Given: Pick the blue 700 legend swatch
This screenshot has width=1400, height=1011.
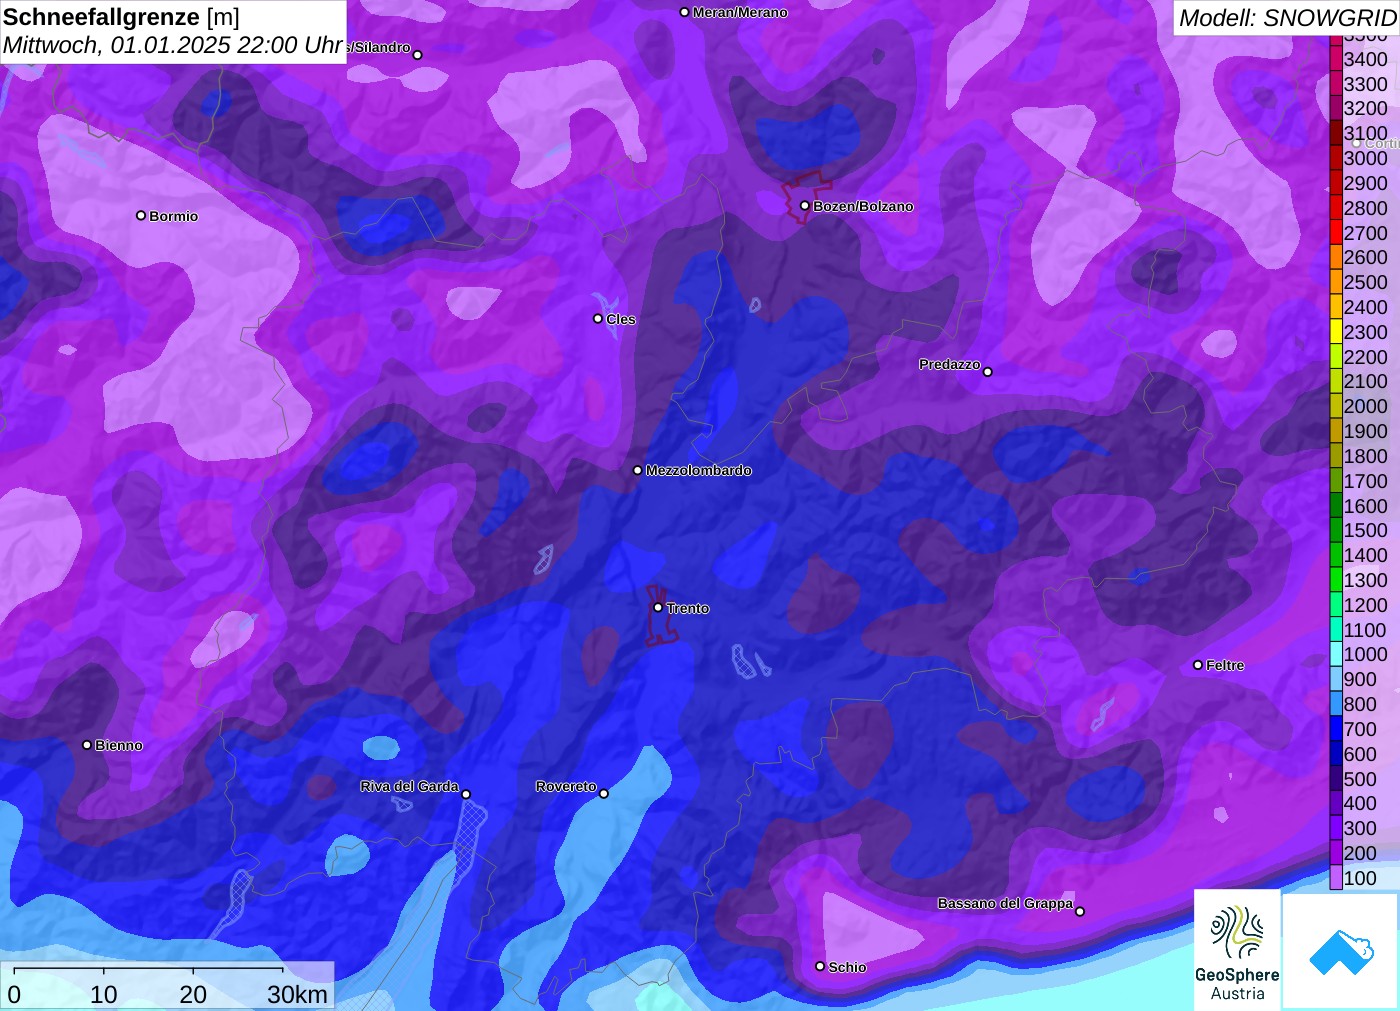Looking at the screenshot, I should pos(1336,728).
